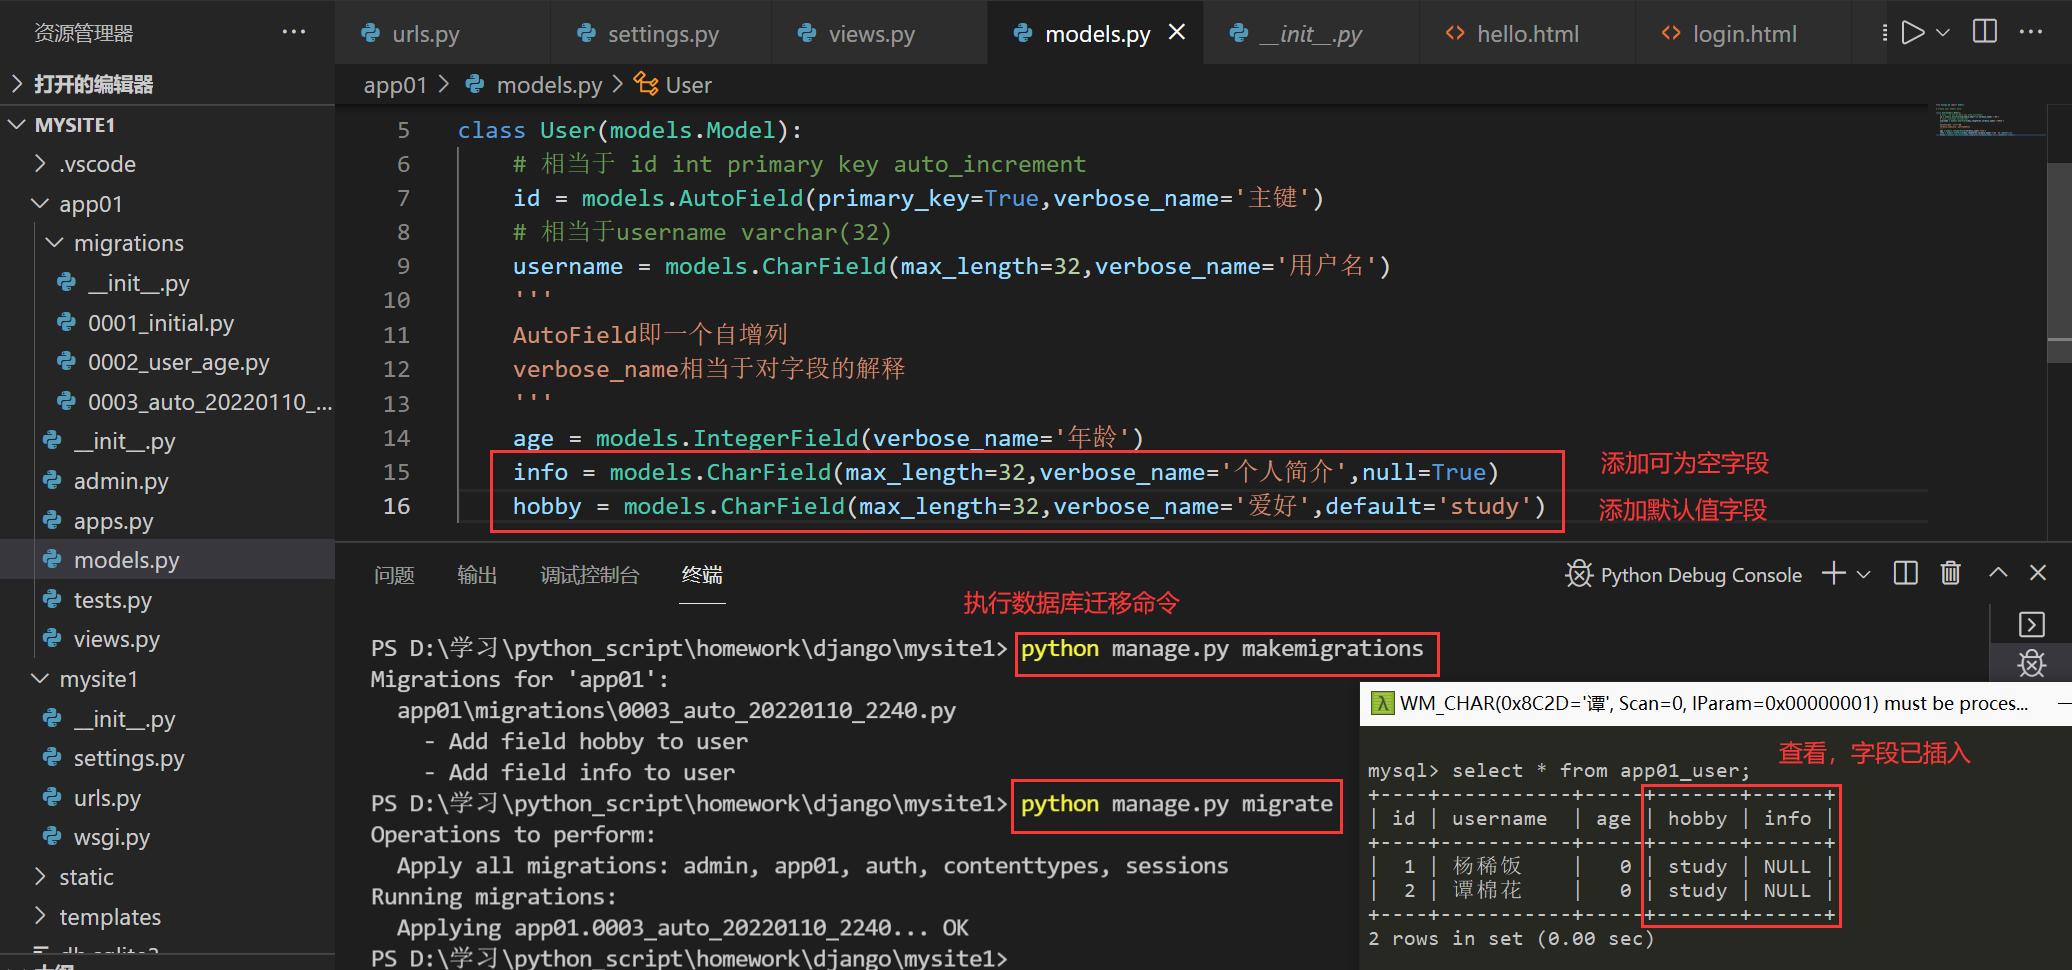Kill terminal with trash icon
The height and width of the screenshot is (970, 2072).
1950,573
